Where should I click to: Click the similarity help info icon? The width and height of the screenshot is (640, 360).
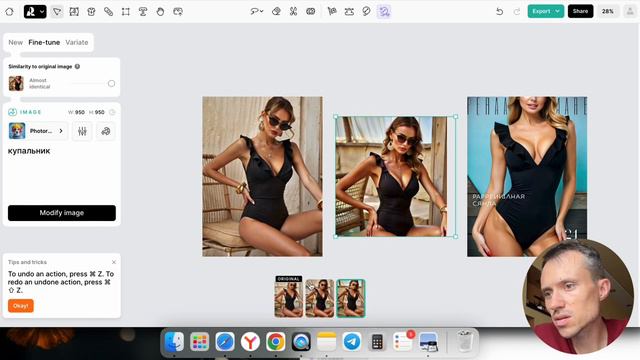pyautogui.click(x=77, y=66)
